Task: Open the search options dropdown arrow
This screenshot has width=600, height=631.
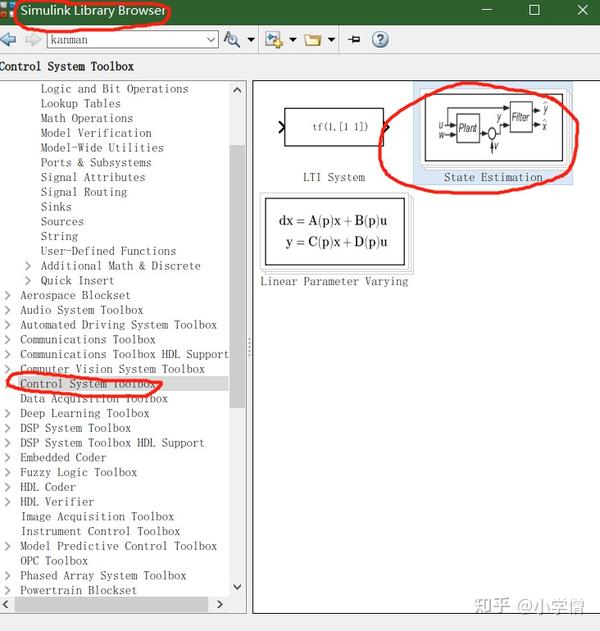Action: point(251,39)
